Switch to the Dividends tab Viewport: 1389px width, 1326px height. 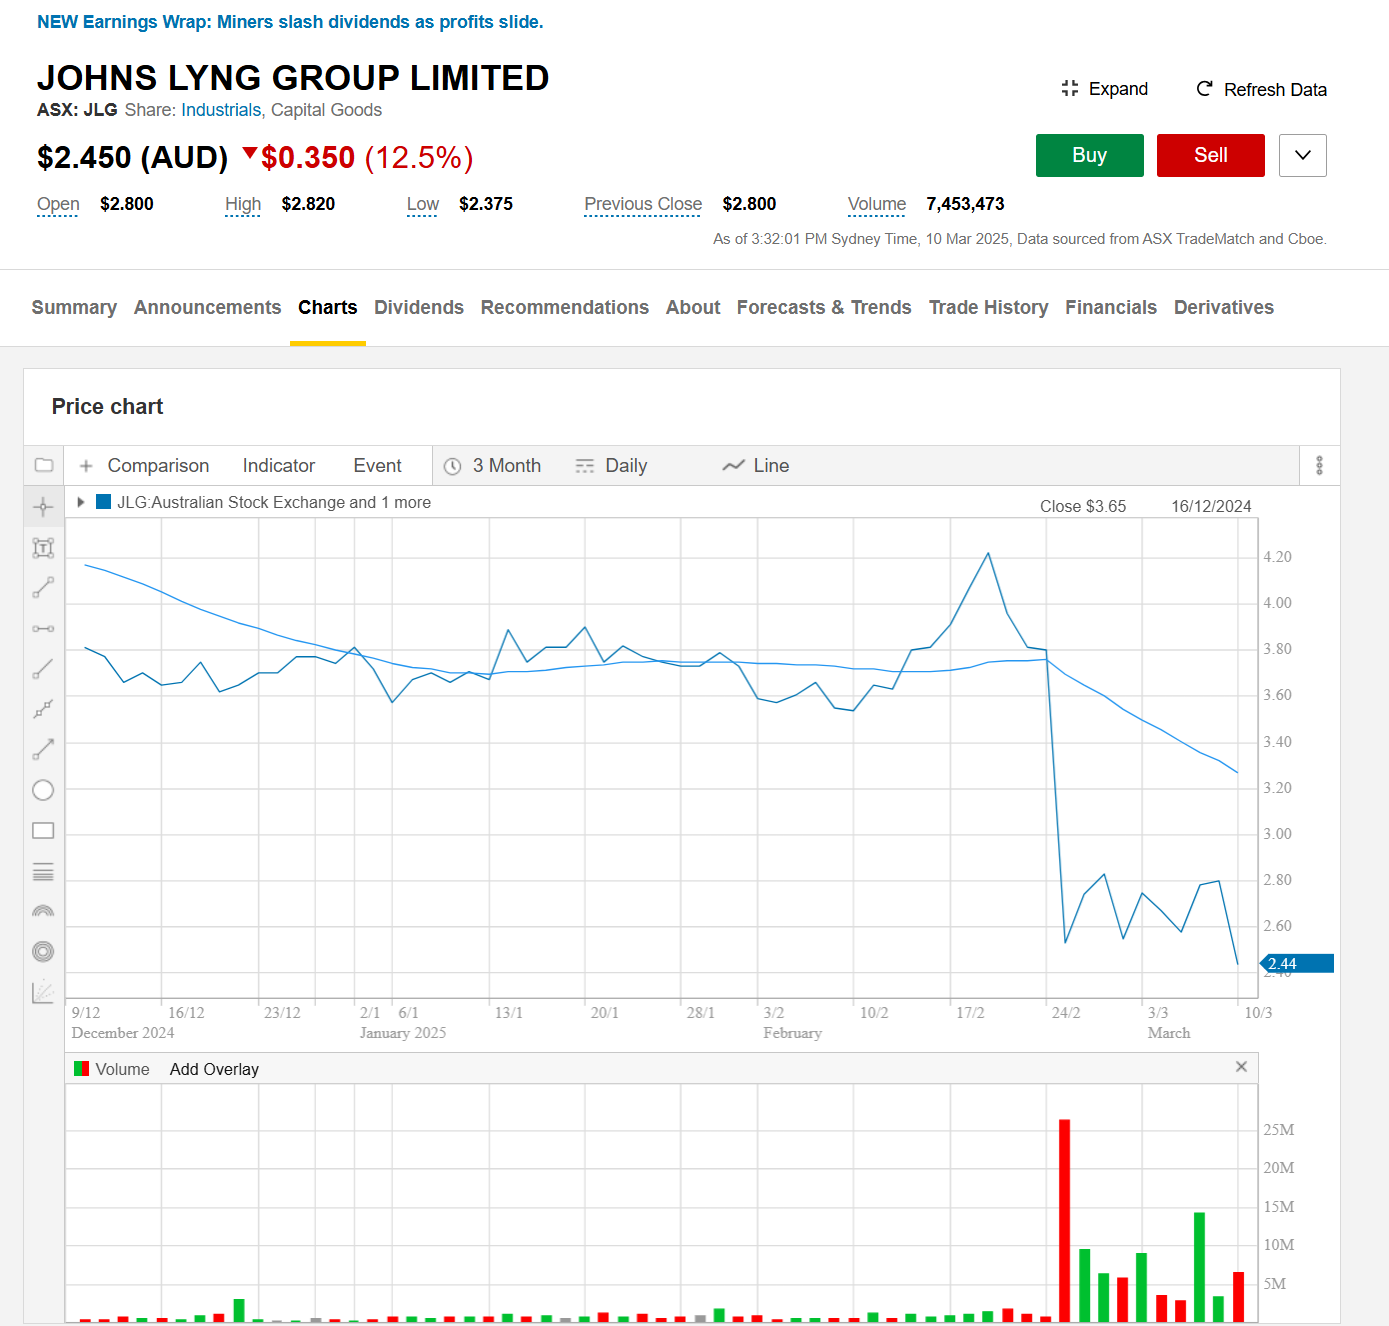[x=418, y=308]
